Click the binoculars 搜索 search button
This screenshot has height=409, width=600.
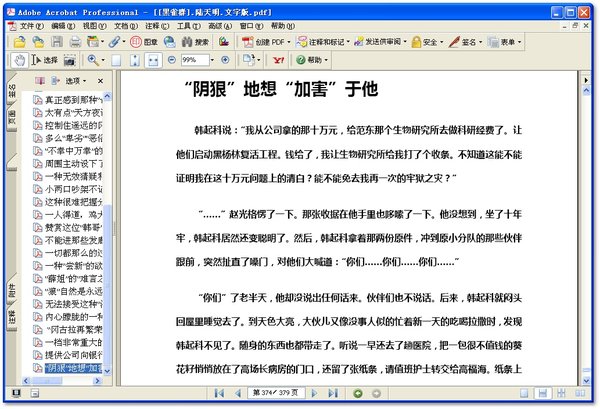click(x=195, y=42)
